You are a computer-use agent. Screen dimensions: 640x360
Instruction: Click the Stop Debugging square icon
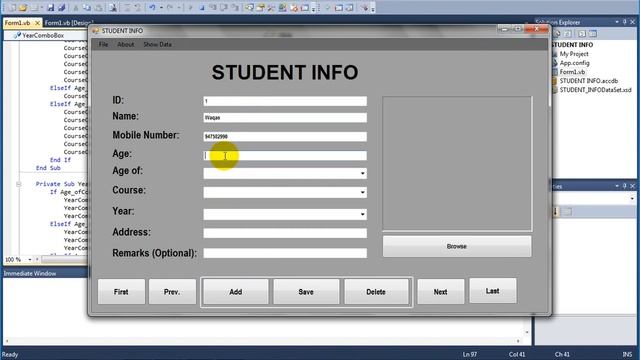coord(202,8)
